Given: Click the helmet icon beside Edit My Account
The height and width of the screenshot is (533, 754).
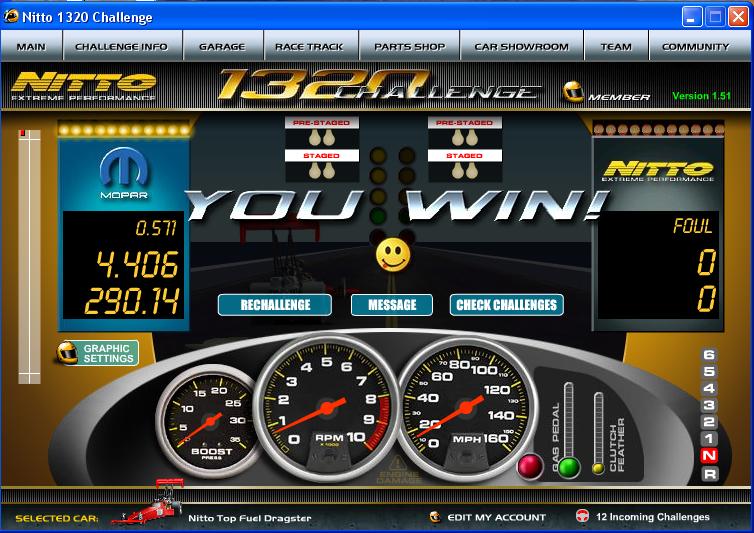Looking at the screenshot, I should pos(435,517).
